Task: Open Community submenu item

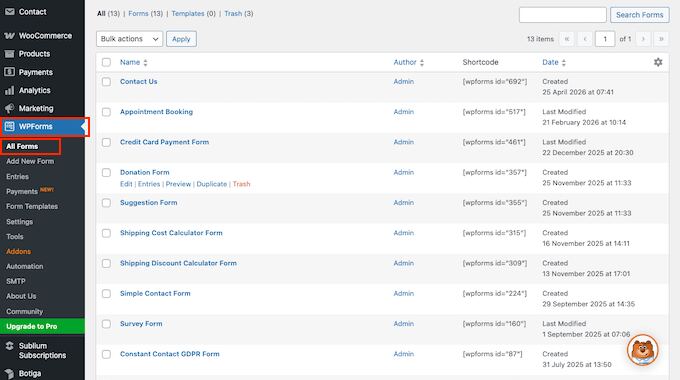Action: (x=24, y=311)
